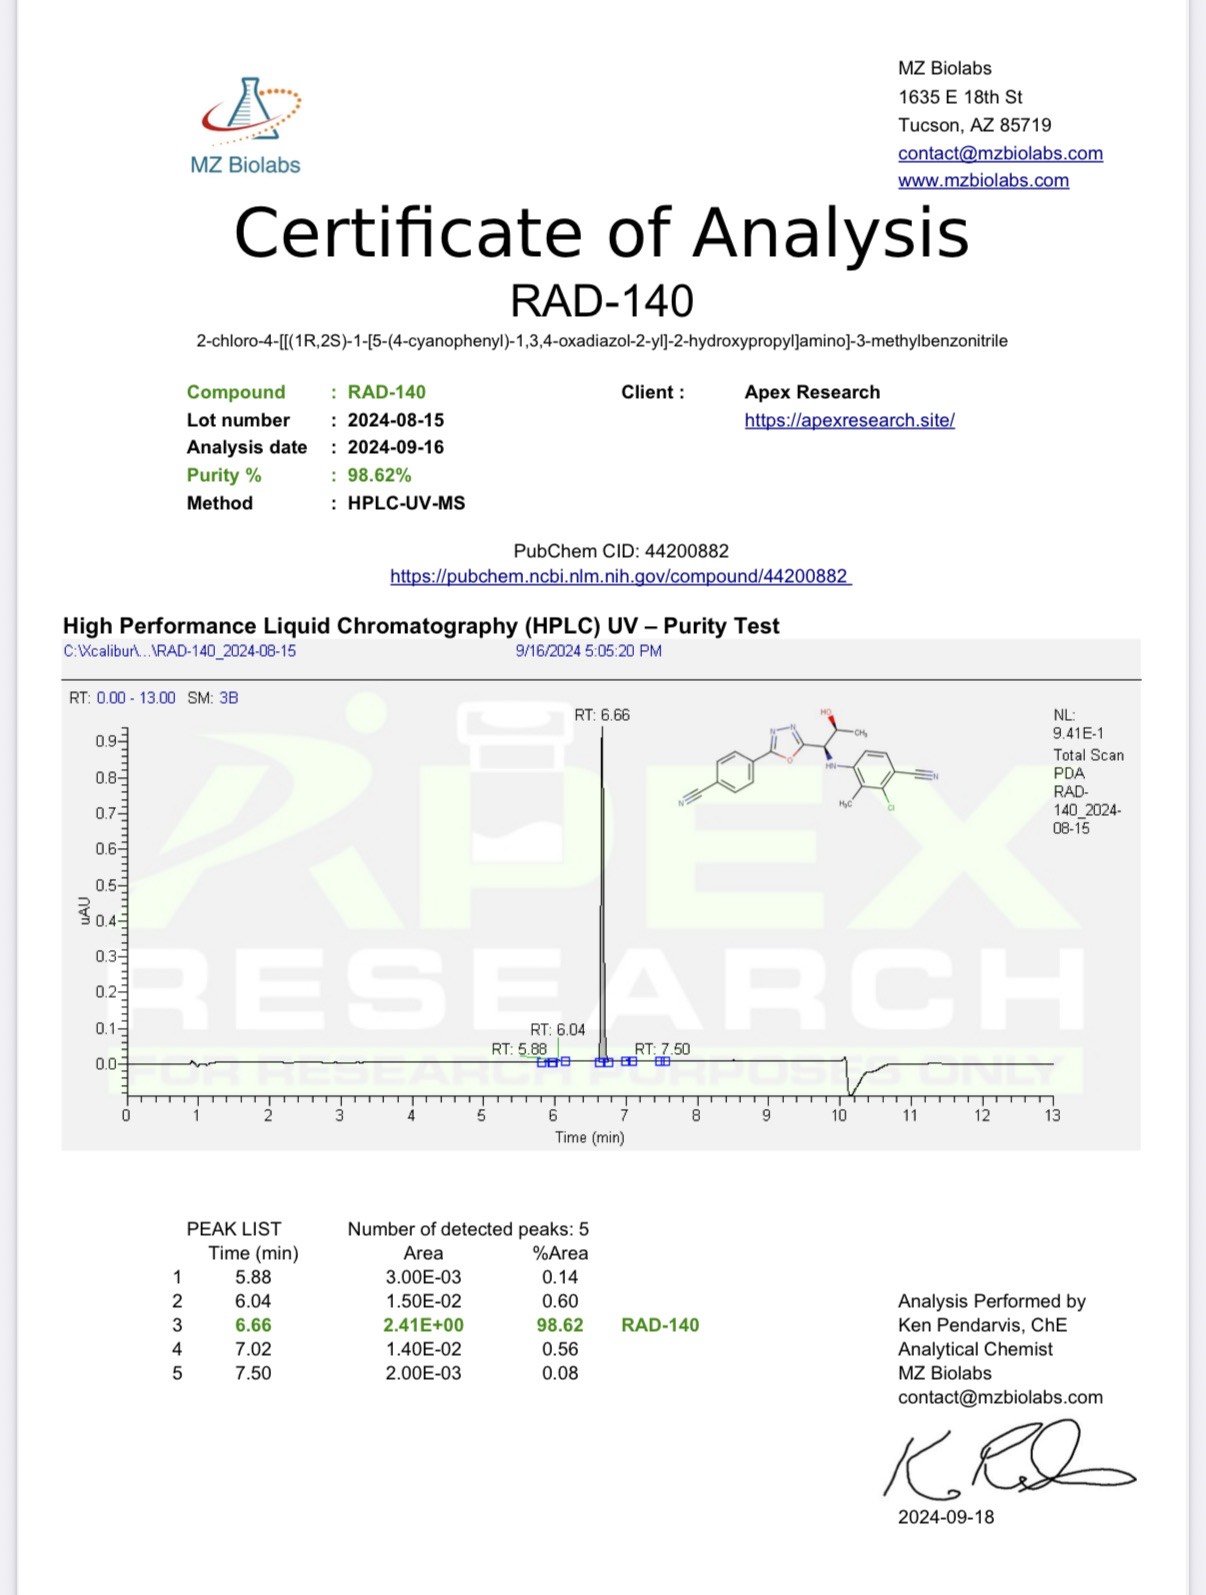1206x1595 pixels.
Task: Click the purity value 98.62%
Action: pyautogui.click(x=379, y=475)
